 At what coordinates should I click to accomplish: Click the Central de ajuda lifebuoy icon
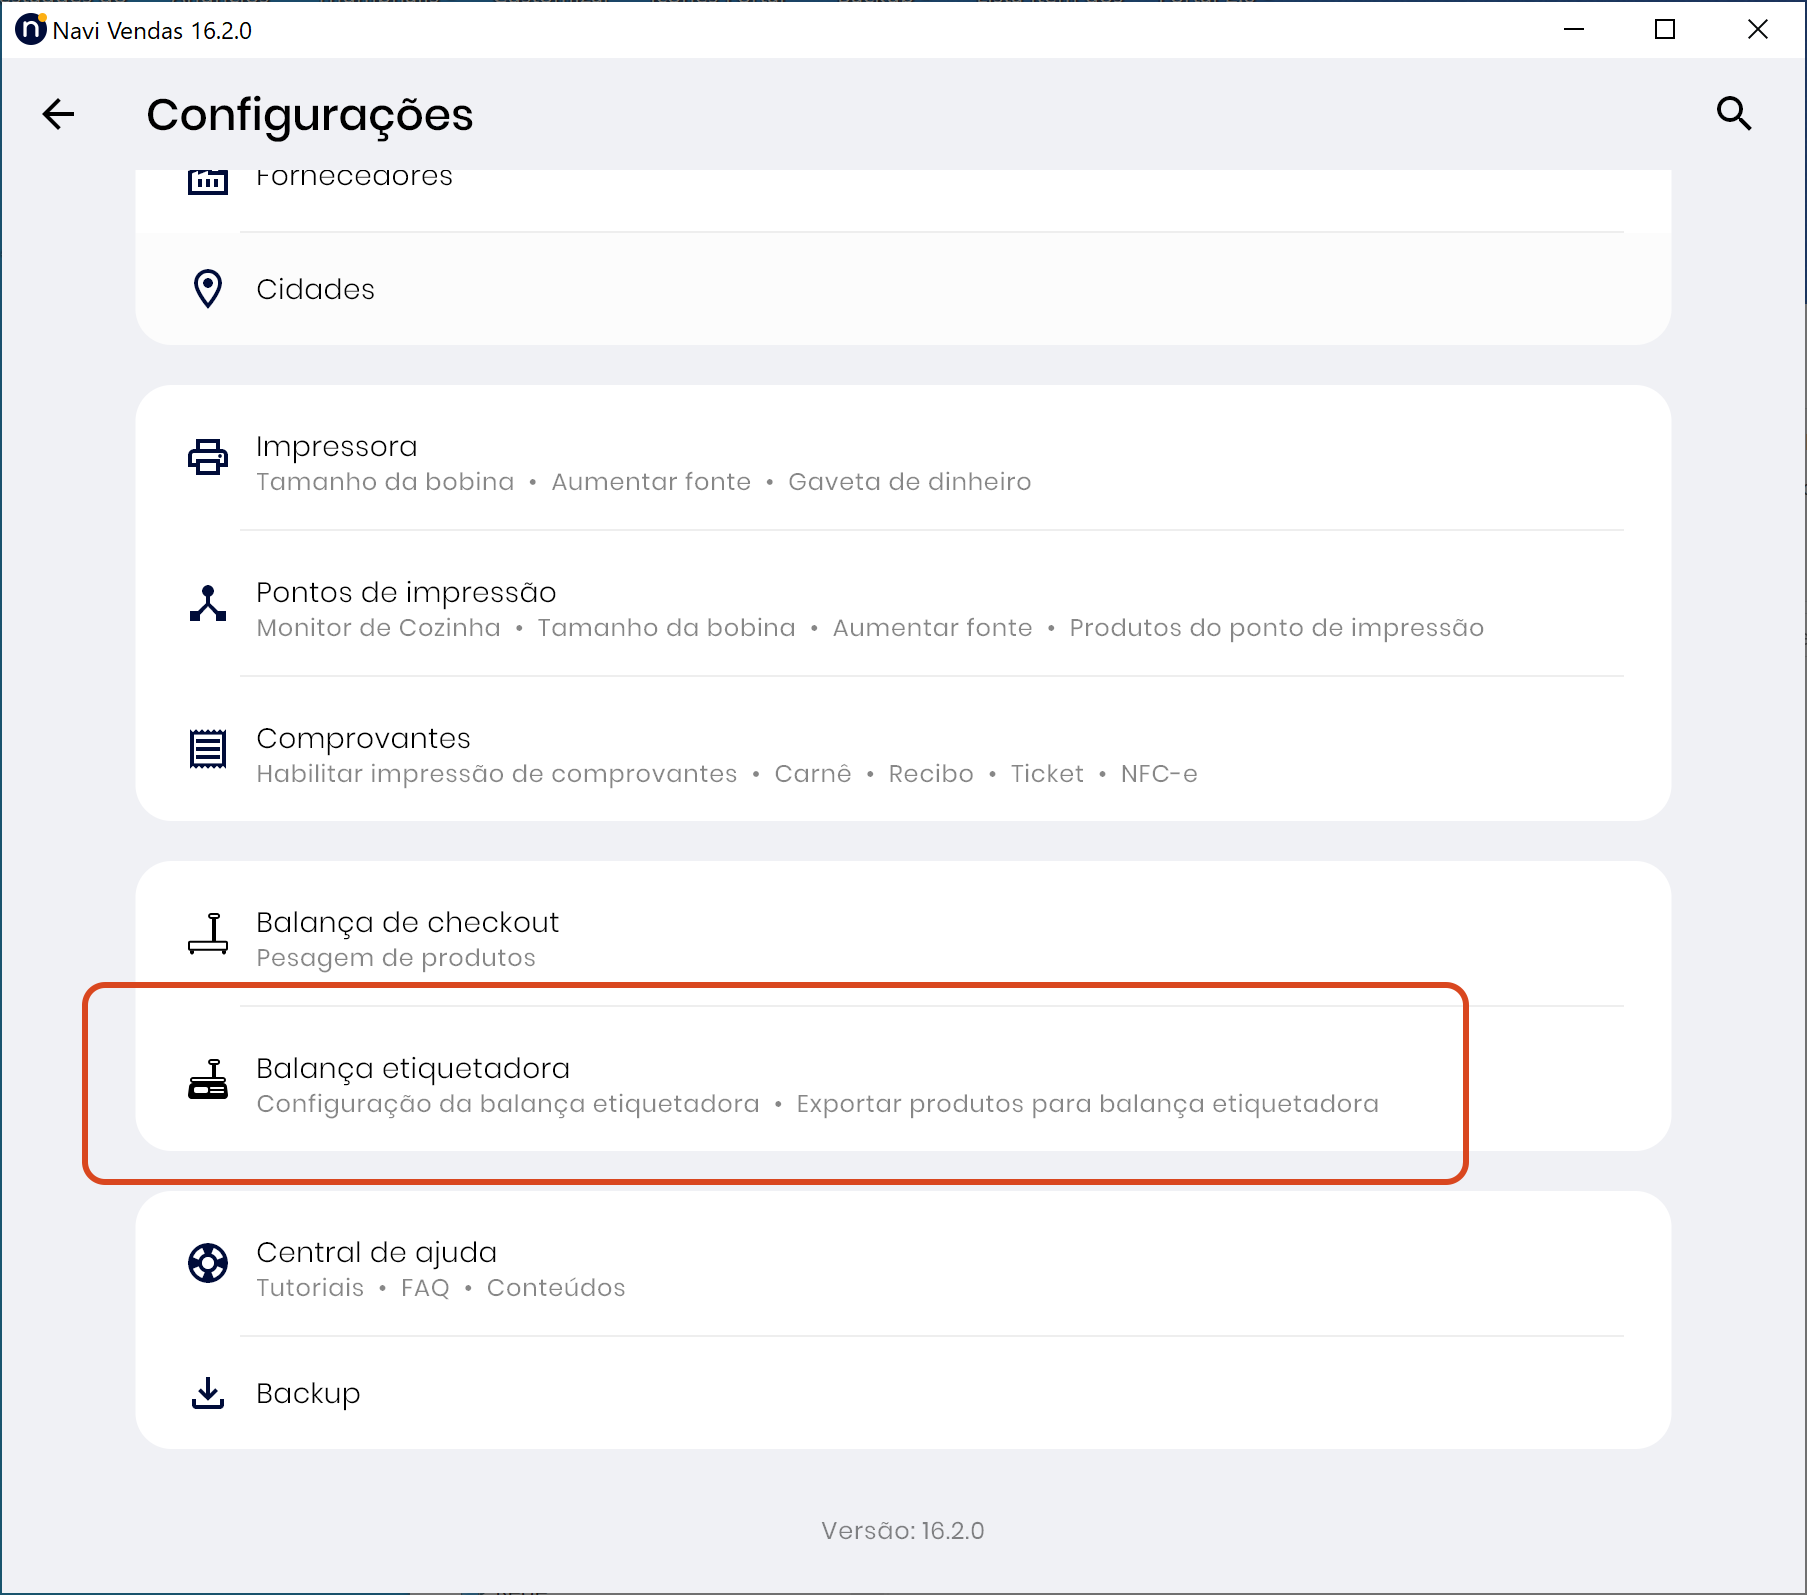click(208, 1263)
